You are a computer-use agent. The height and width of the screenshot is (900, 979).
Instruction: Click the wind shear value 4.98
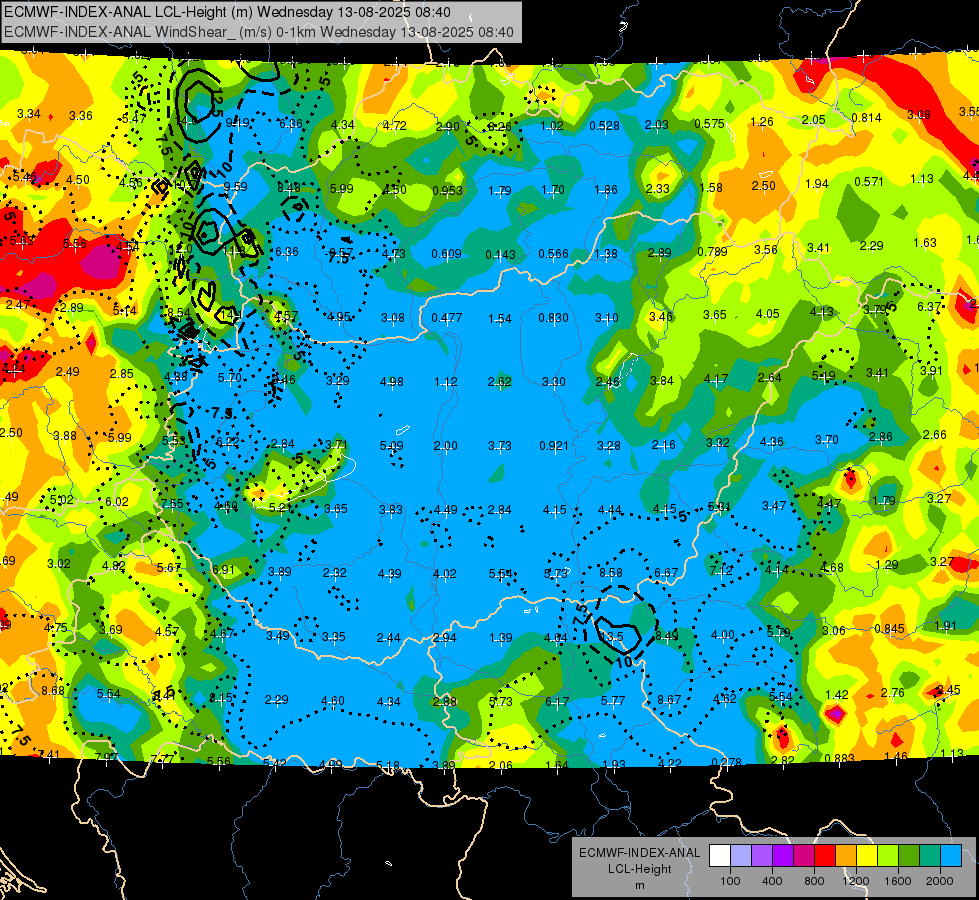coord(391,381)
